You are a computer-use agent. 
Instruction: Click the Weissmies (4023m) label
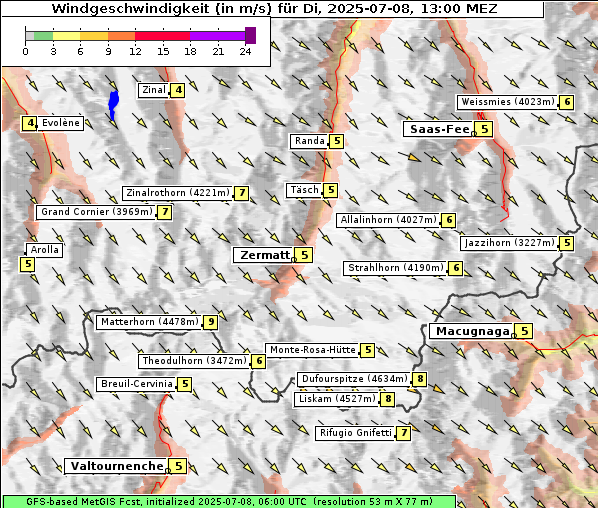point(507,102)
